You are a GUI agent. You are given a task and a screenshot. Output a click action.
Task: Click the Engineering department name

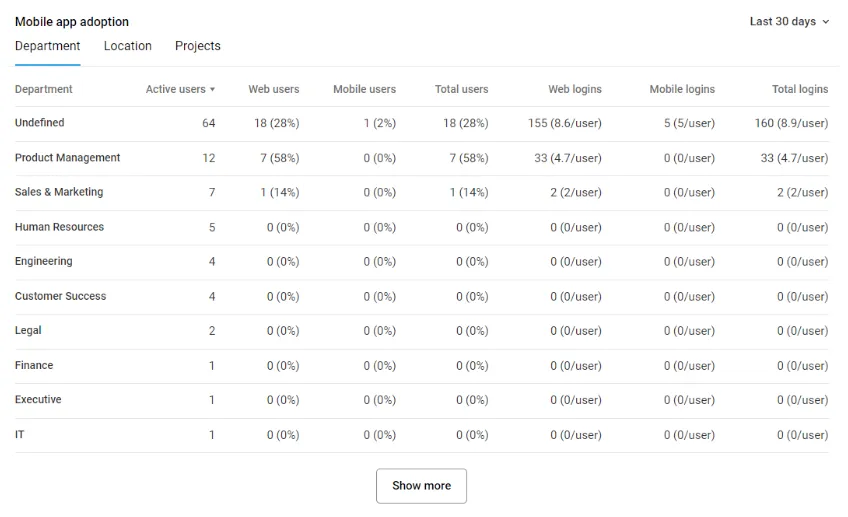43,261
